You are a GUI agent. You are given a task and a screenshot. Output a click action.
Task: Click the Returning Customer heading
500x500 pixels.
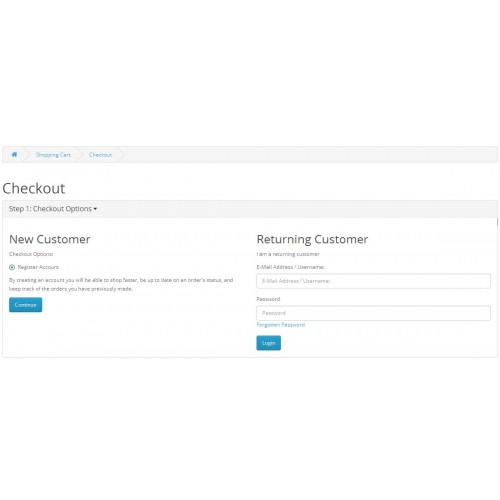click(312, 239)
